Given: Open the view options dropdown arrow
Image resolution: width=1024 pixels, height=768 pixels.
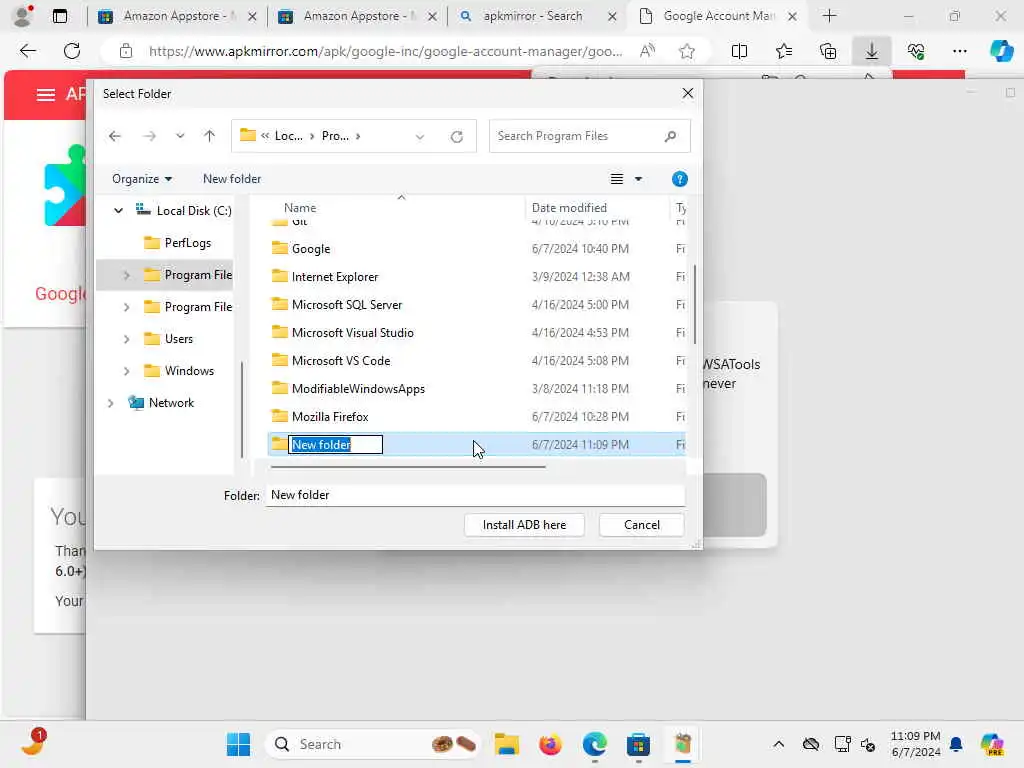Looking at the screenshot, I should pyautogui.click(x=639, y=179).
